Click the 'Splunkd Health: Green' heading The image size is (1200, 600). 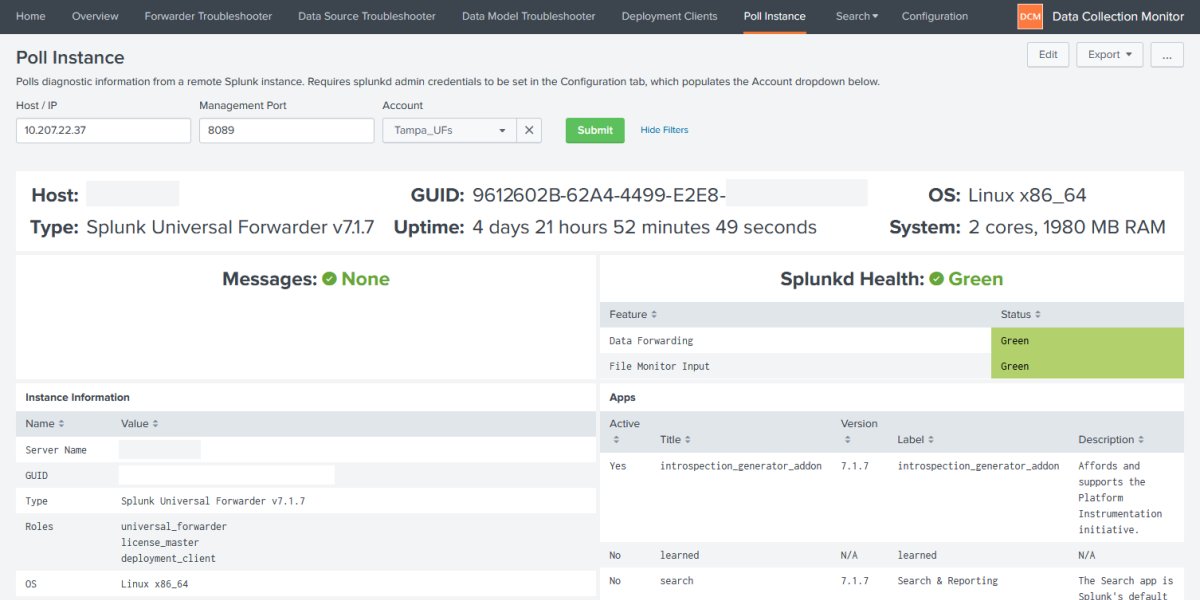point(892,279)
